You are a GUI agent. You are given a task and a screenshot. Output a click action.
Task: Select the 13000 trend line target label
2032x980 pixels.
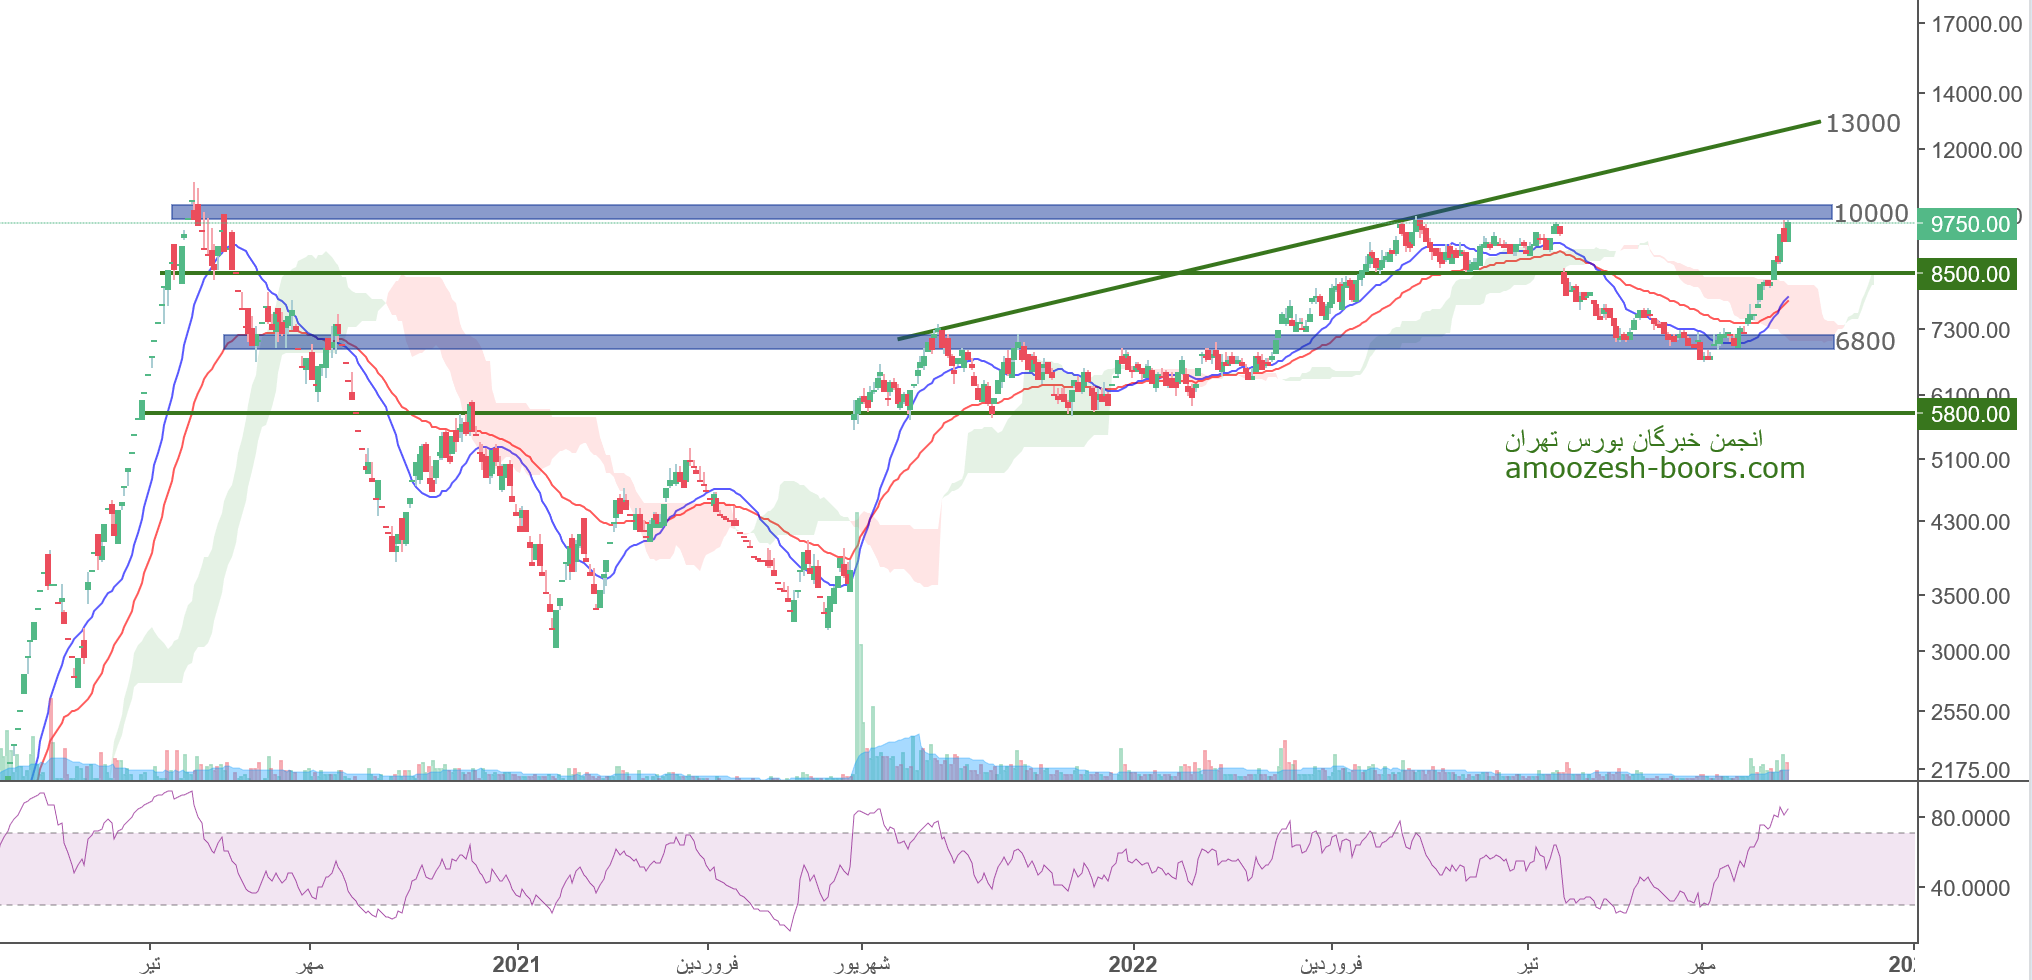[1863, 123]
